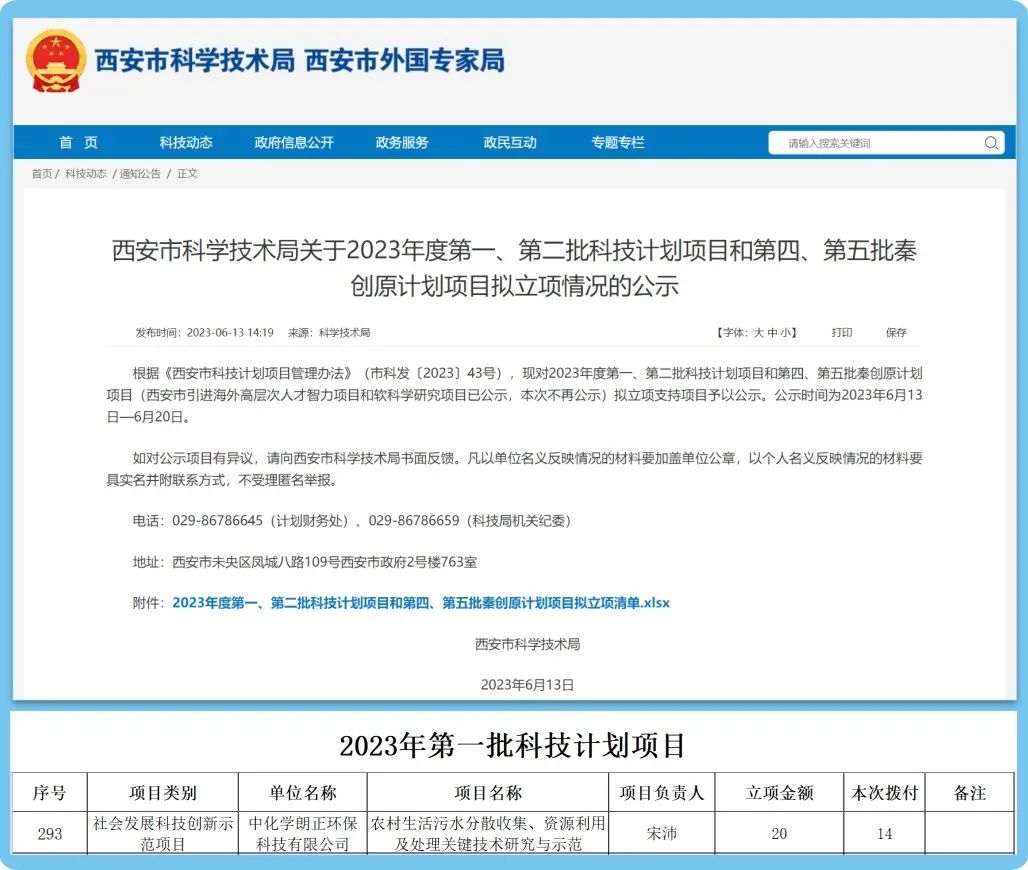
Task: Go to the 政务服务 menu item
Action: click(x=402, y=143)
